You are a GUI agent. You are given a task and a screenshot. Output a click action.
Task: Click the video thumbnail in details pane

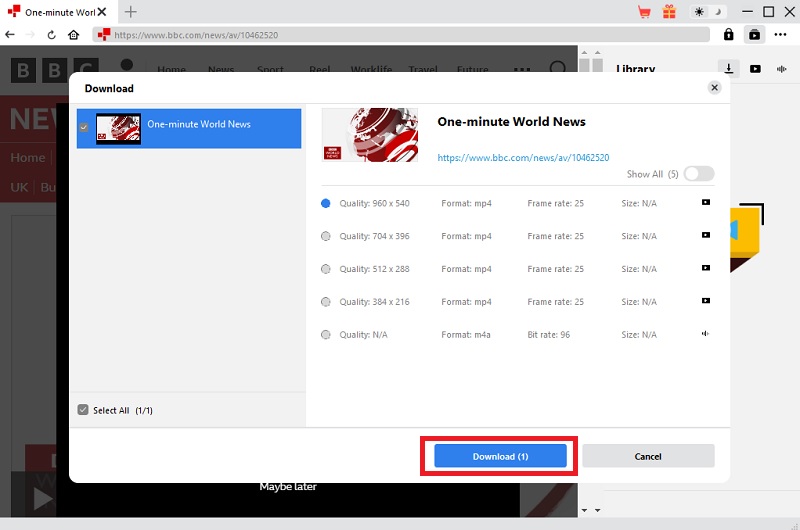[x=370, y=135]
